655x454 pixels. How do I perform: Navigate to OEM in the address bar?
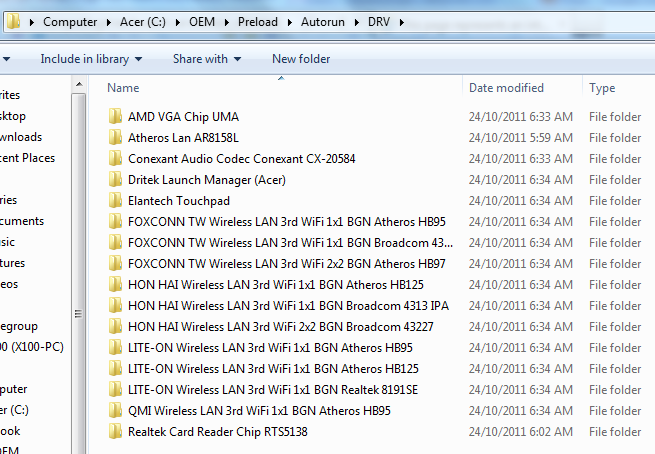click(x=202, y=22)
